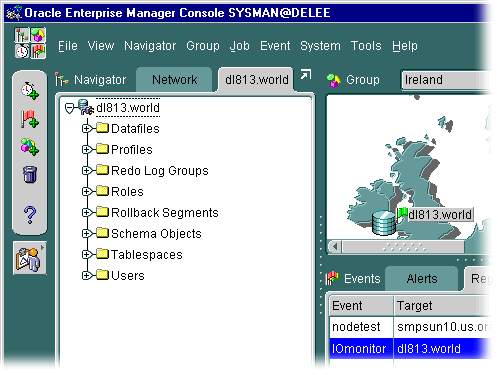This screenshot has width=498, height=375.
Task: Select the dl813.world root tree label
Action: [x=128, y=108]
